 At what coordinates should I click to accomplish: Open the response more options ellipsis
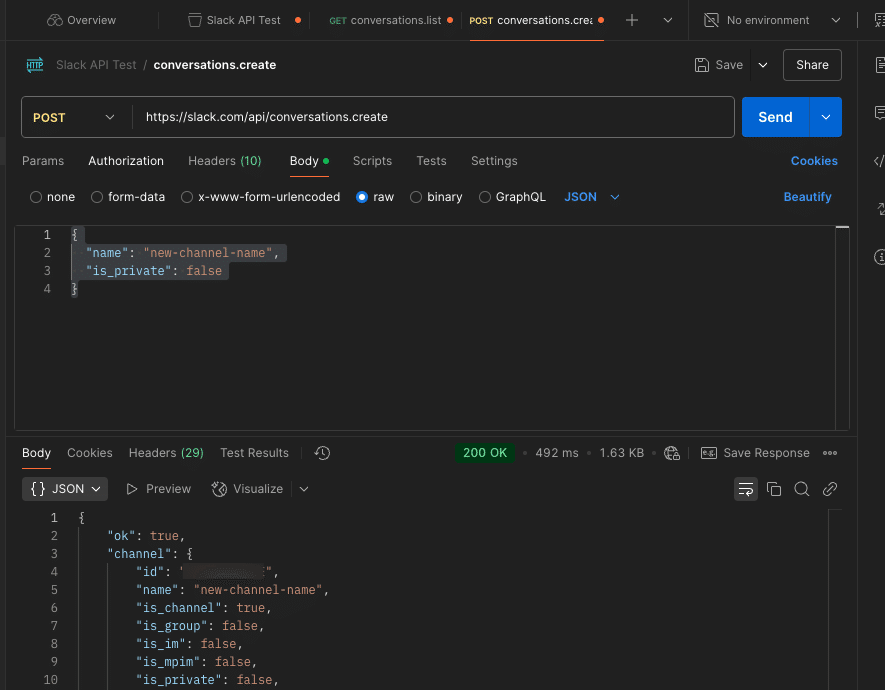pyautogui.click(x=830, y=453)
